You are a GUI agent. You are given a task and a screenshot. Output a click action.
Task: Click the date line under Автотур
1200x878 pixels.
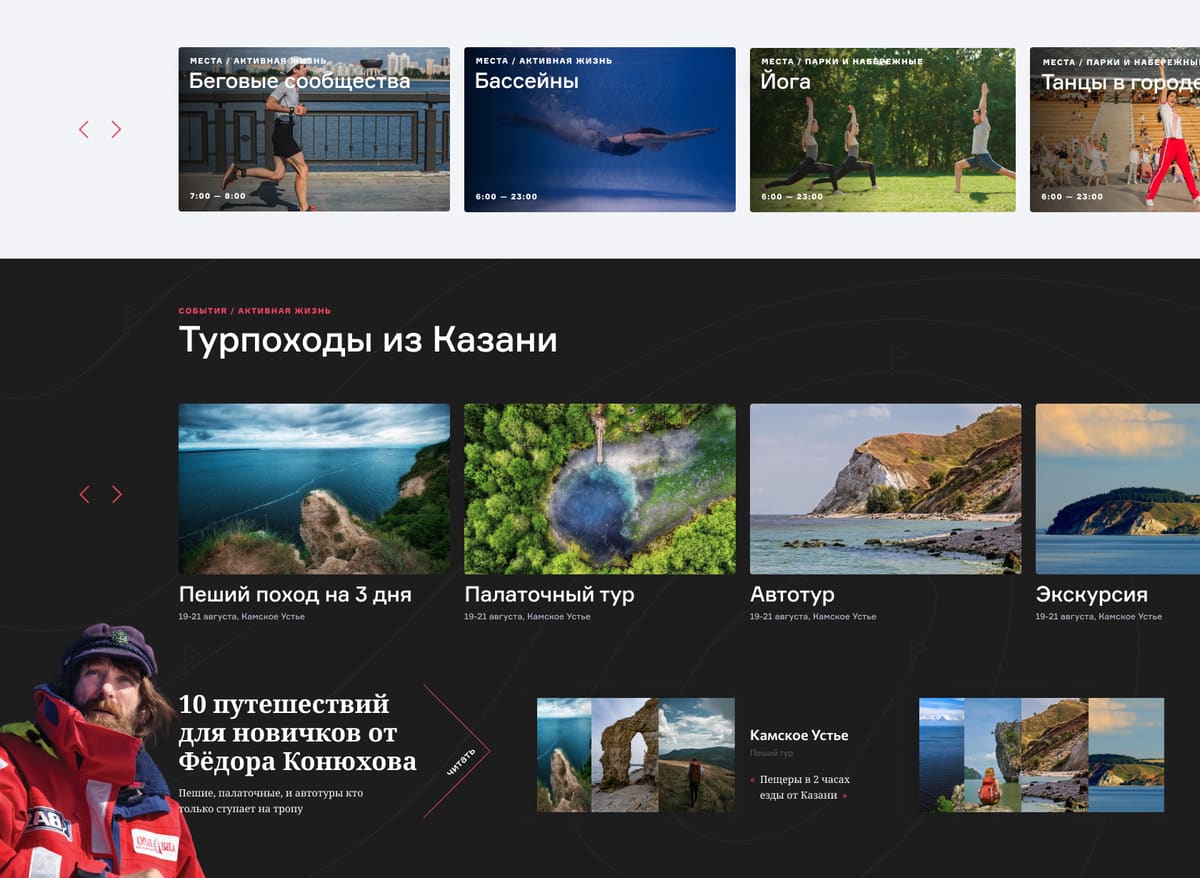click(813, 617)
